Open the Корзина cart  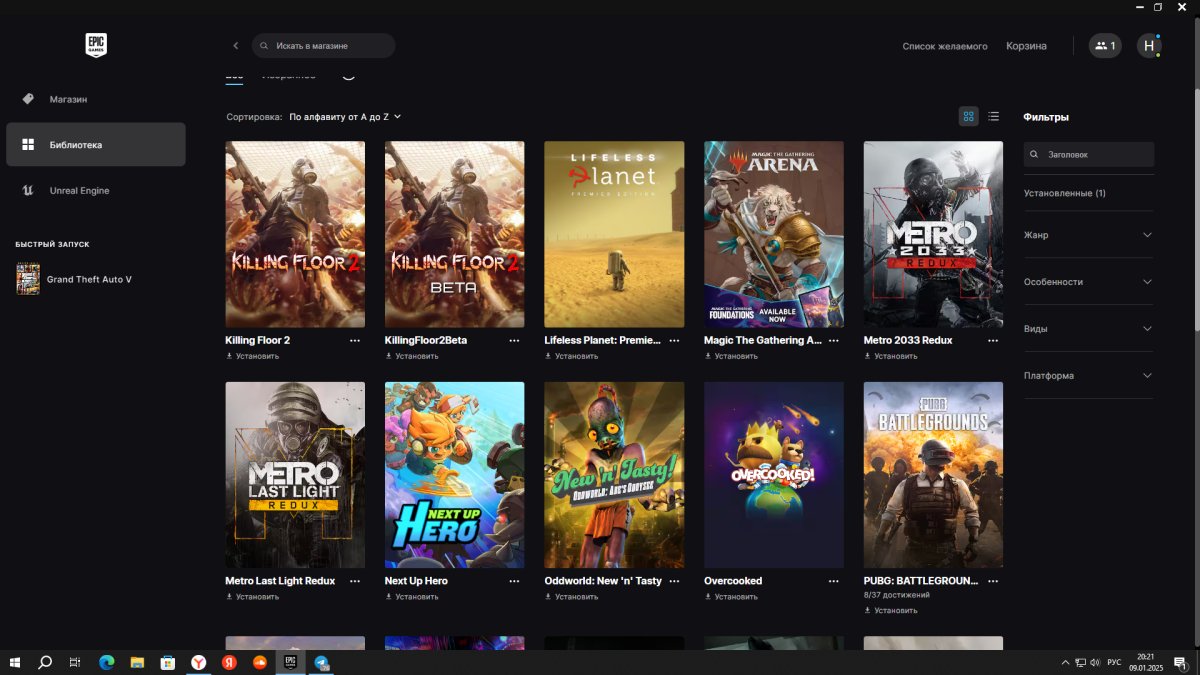pos(1026,46)
